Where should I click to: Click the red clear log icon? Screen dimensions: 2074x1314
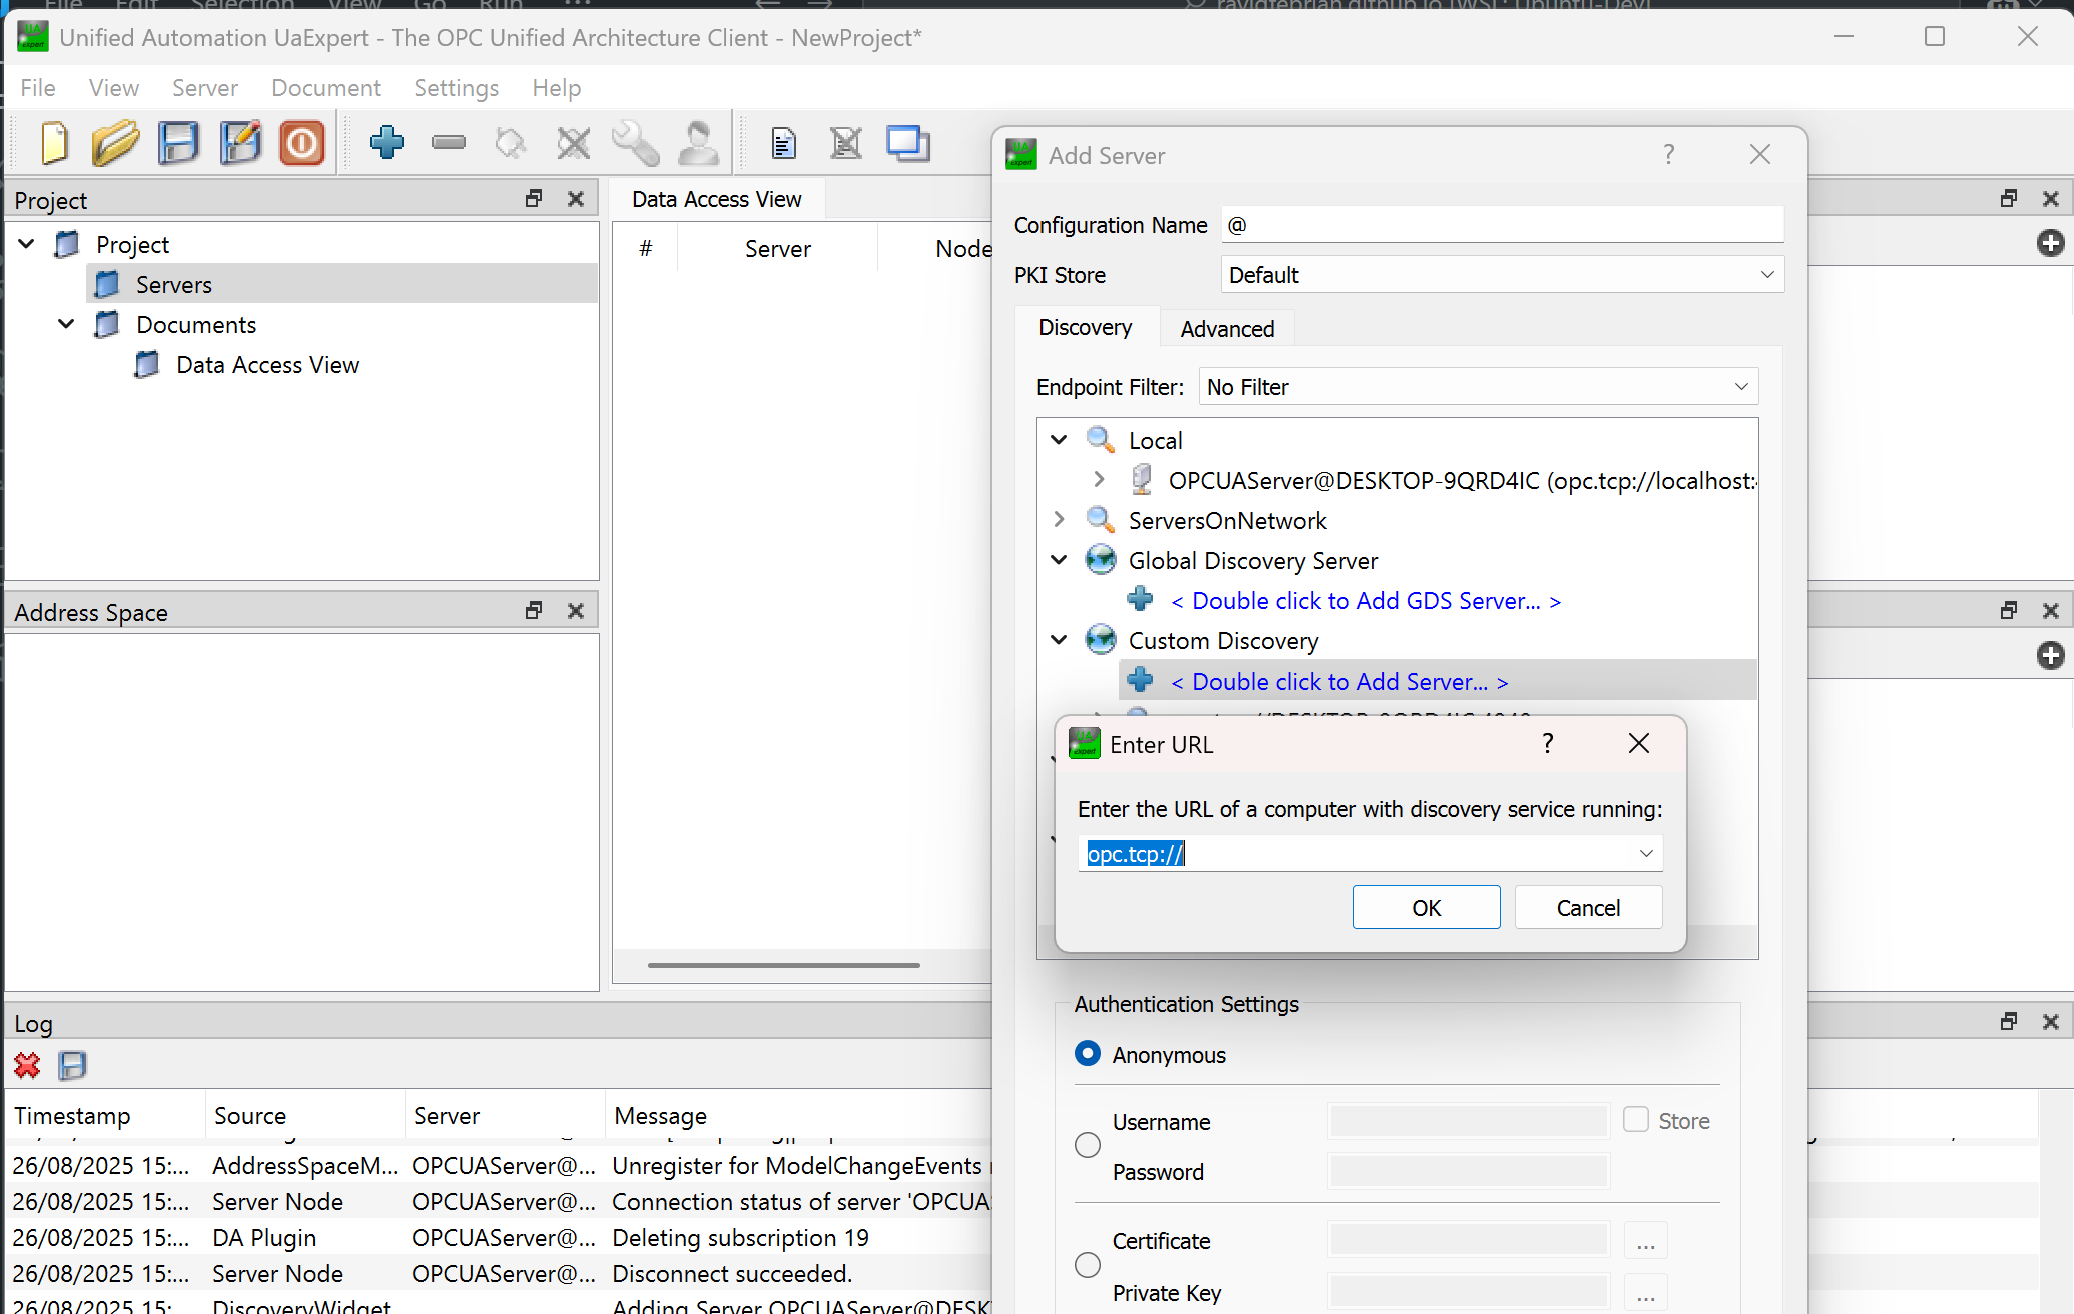[x=27, y=1066]
